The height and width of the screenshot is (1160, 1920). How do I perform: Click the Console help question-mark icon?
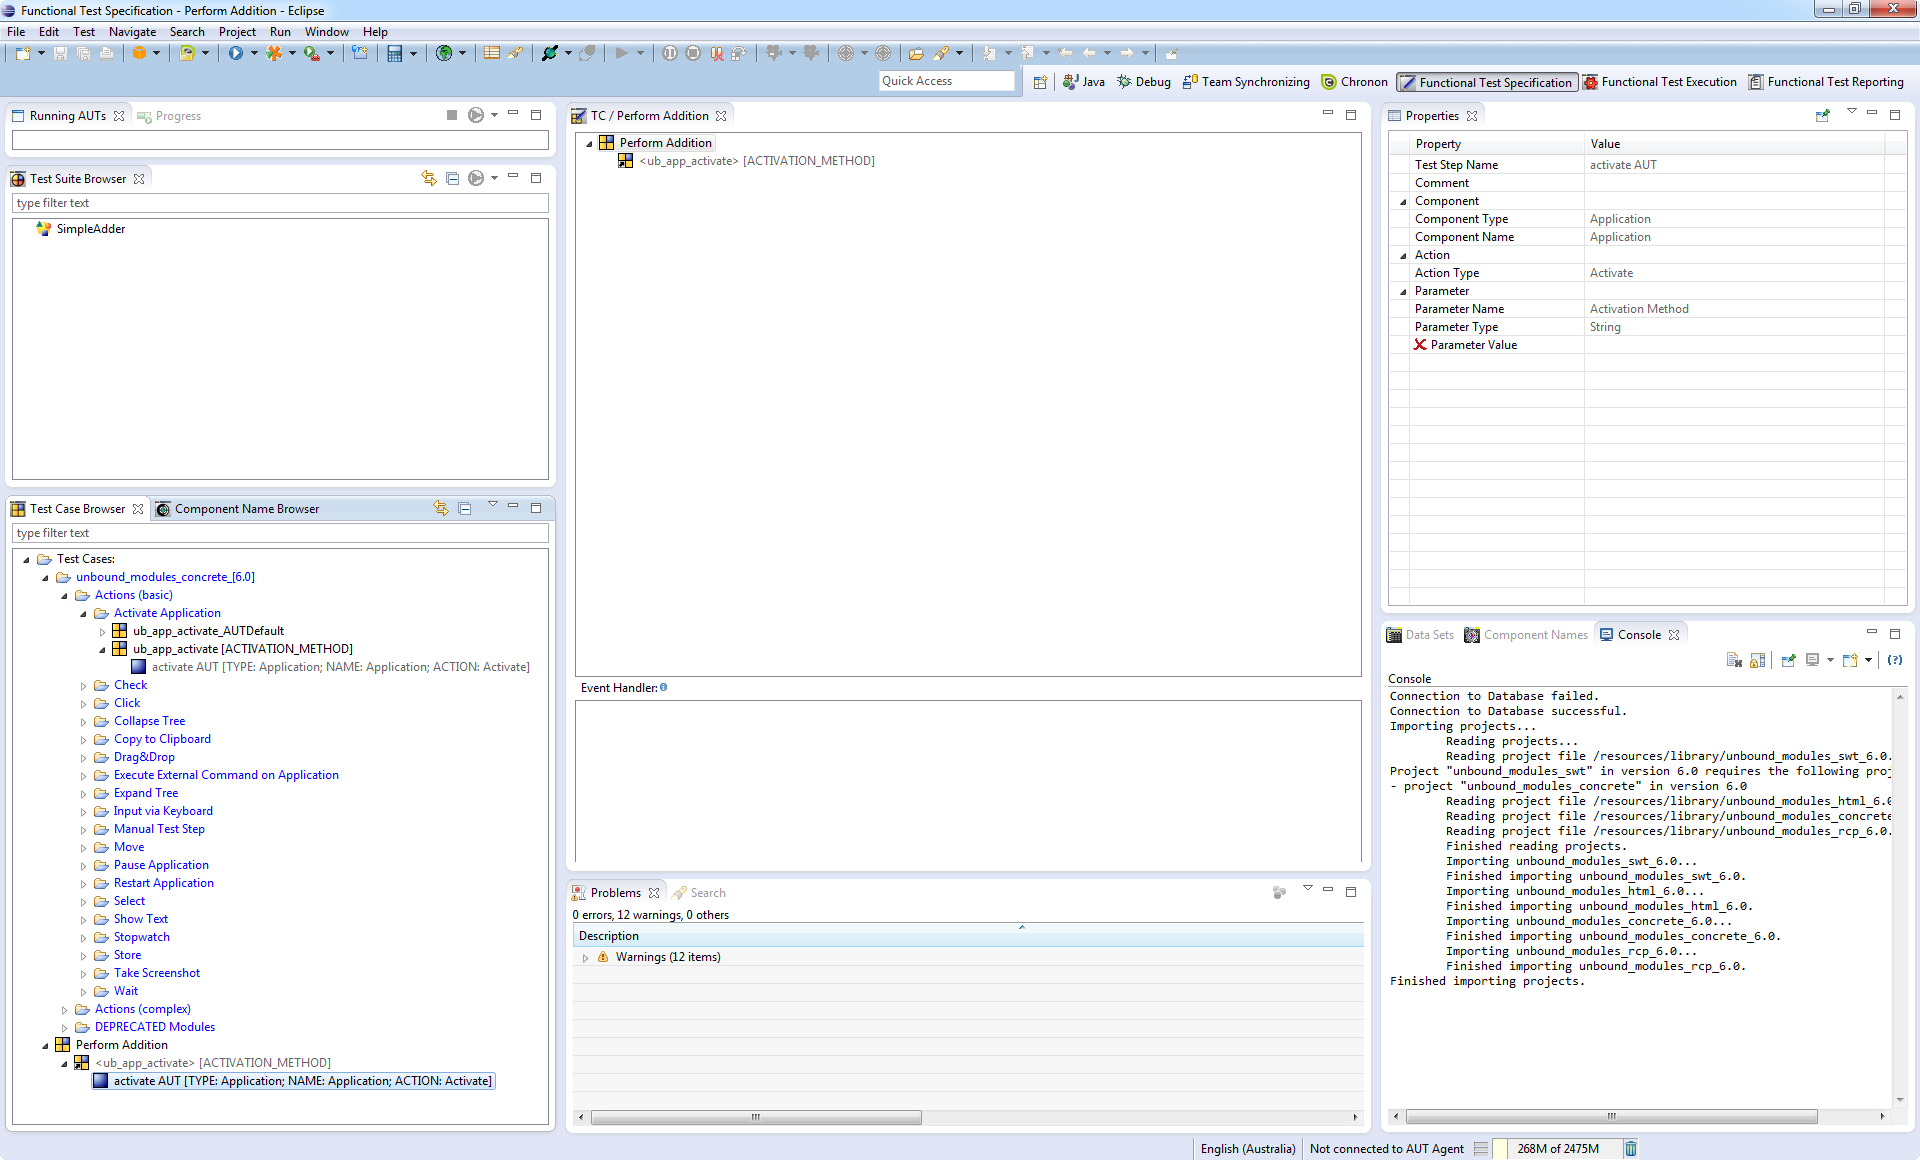pos(1895,660)
